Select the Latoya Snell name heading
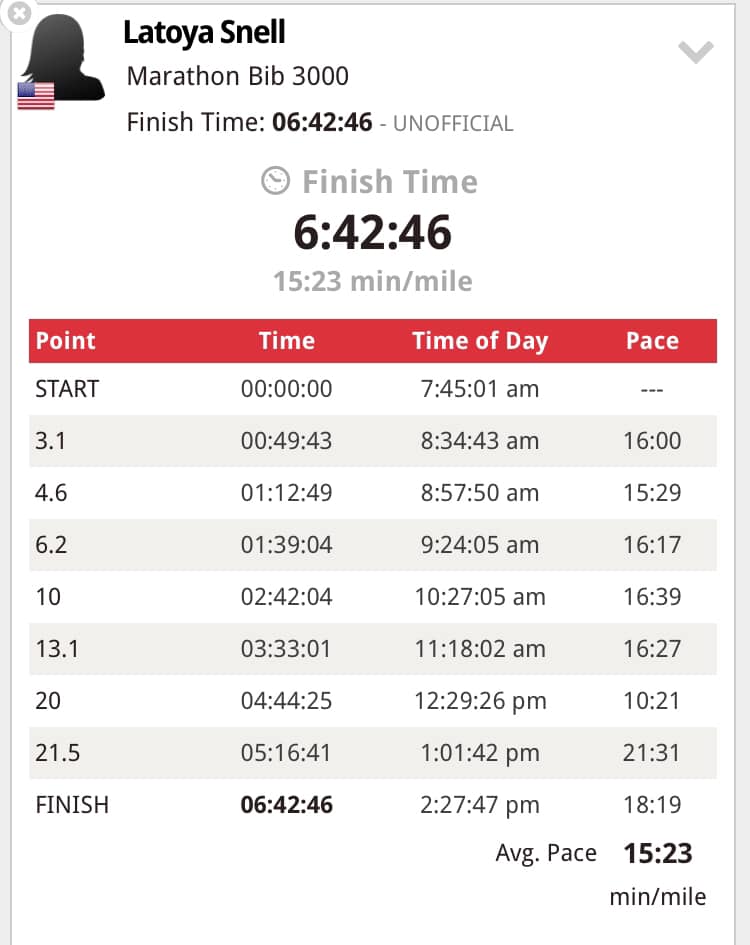This screenshot has height=945, width=750. coord(204,33)
